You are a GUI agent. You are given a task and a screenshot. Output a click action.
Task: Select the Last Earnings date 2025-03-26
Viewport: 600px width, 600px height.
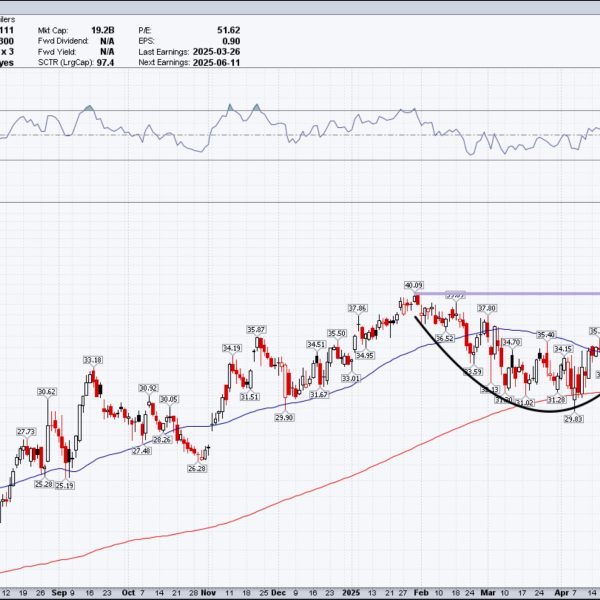[216, 52]
